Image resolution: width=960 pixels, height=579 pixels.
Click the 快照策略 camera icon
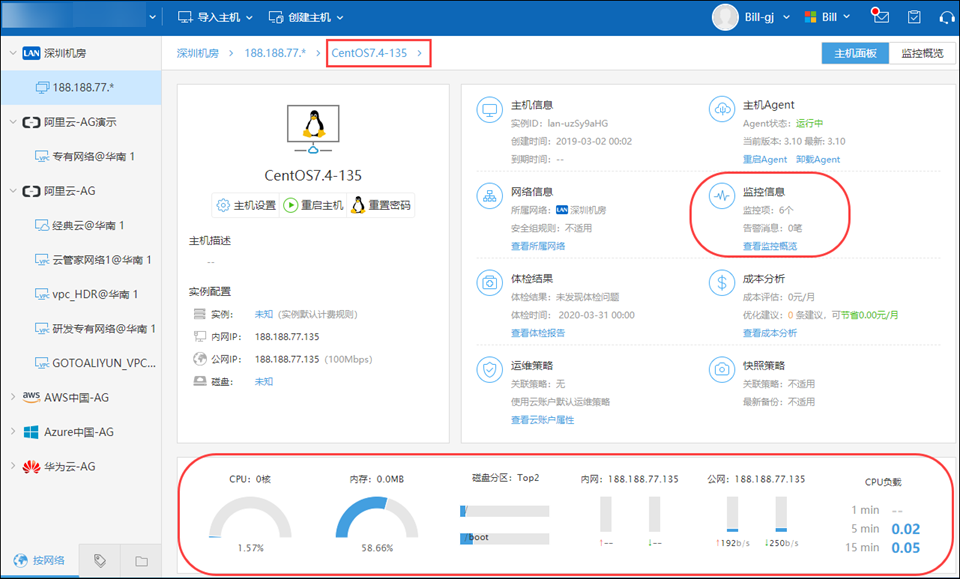coord(721,370)
